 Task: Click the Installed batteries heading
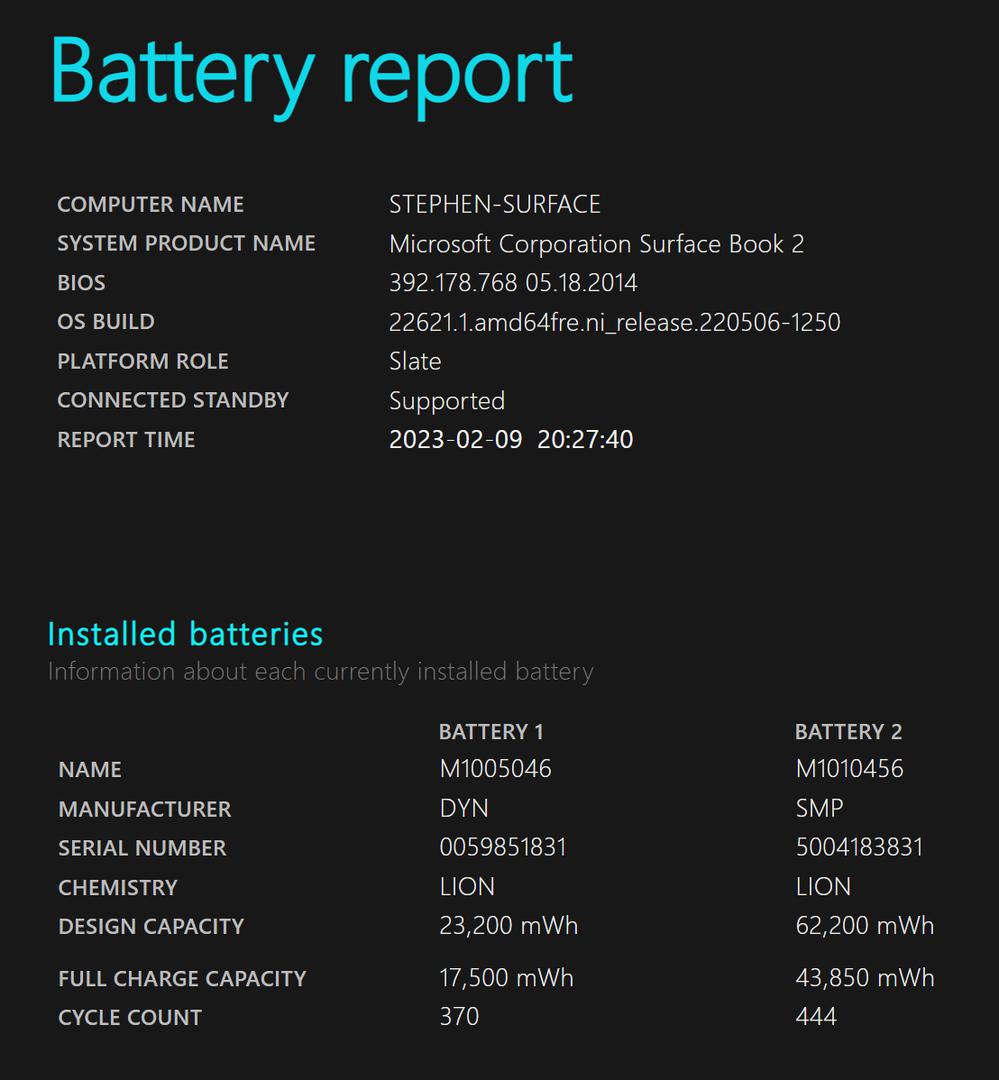pos(185,634)
